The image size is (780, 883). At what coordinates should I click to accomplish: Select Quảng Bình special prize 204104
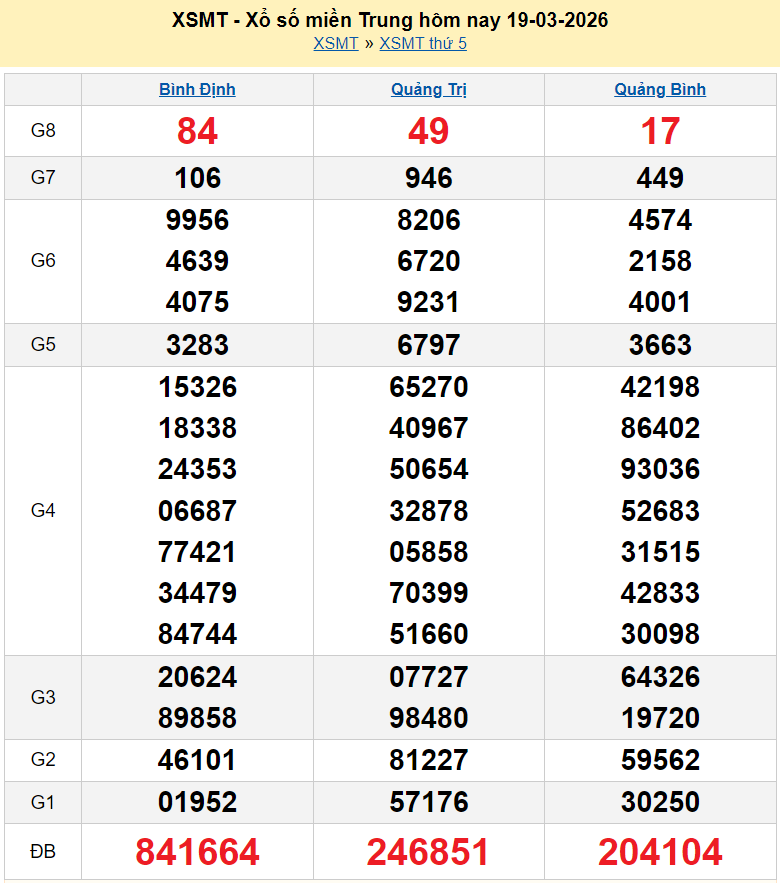(660, 852)
